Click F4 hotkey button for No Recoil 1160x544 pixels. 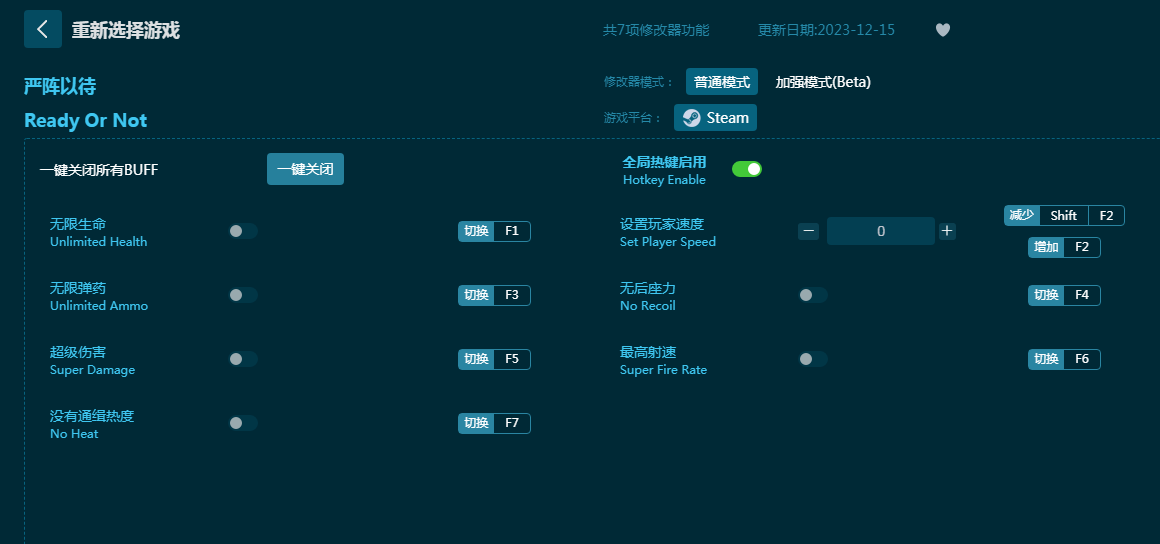tap(1065, 295)
